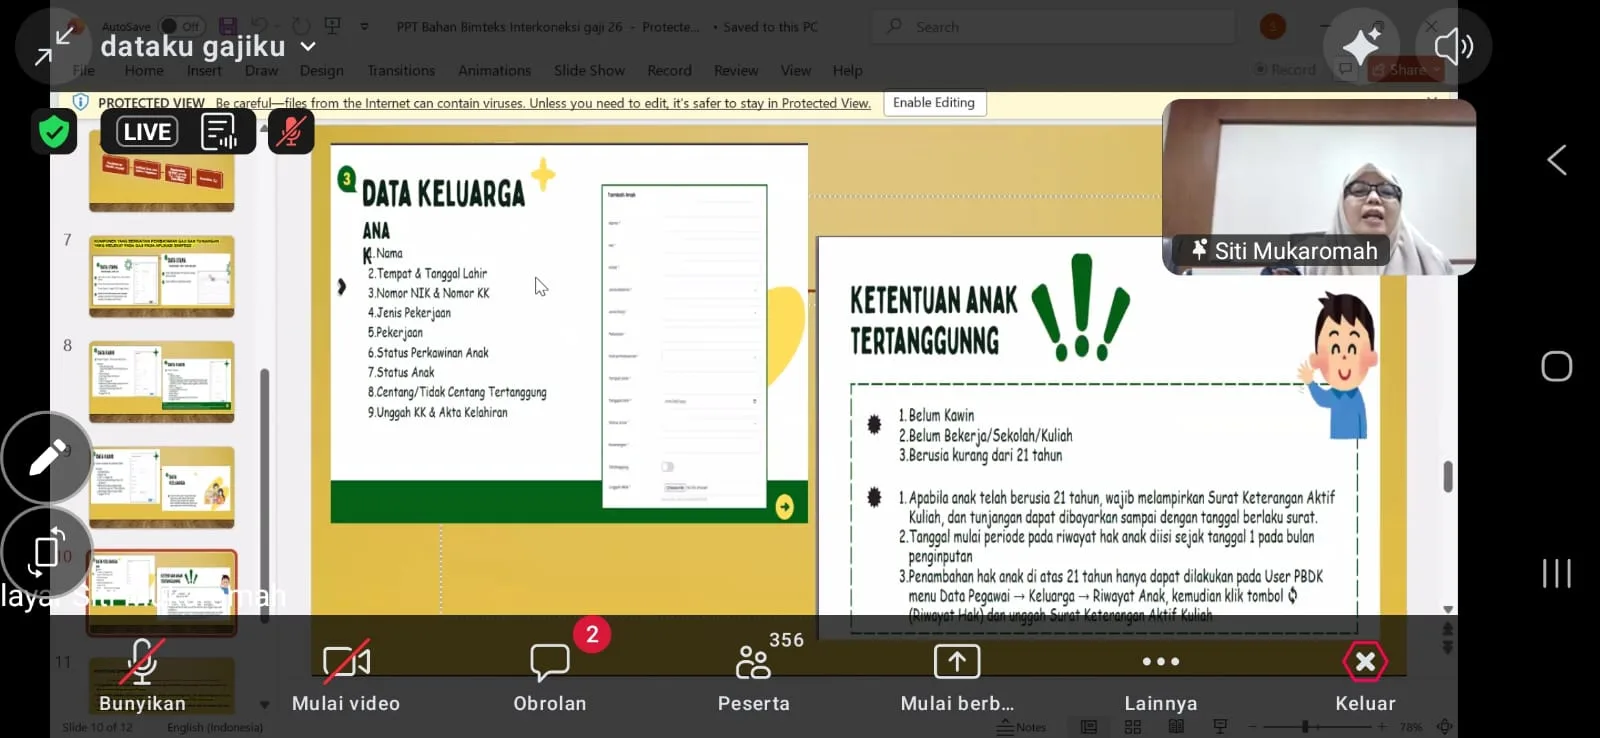Turn on camera with Mulai video
The height and width of the screenshot is (738, 1600).
click(346, 676)
